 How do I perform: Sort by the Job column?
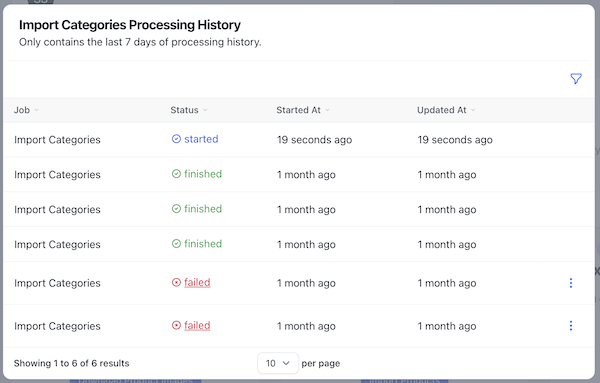[26, 110]
